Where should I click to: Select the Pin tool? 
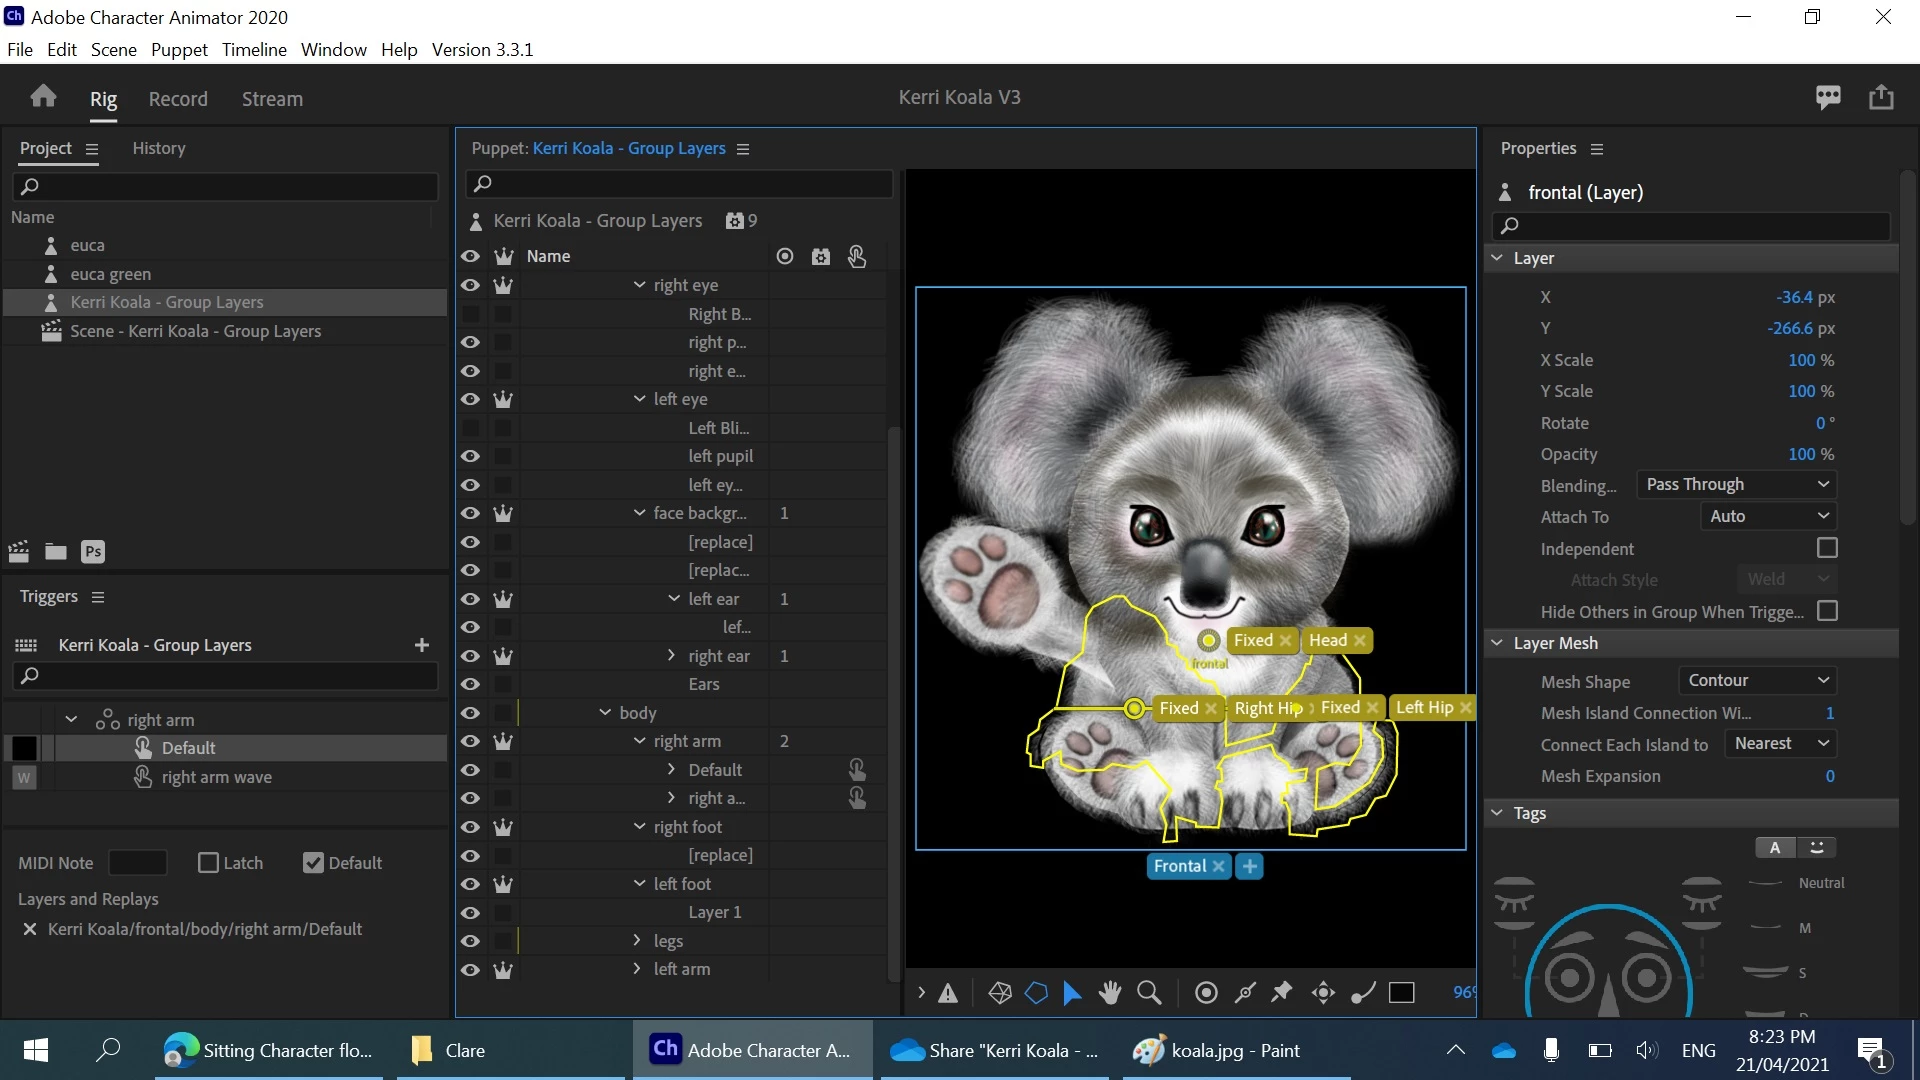tap(1281, 992)
